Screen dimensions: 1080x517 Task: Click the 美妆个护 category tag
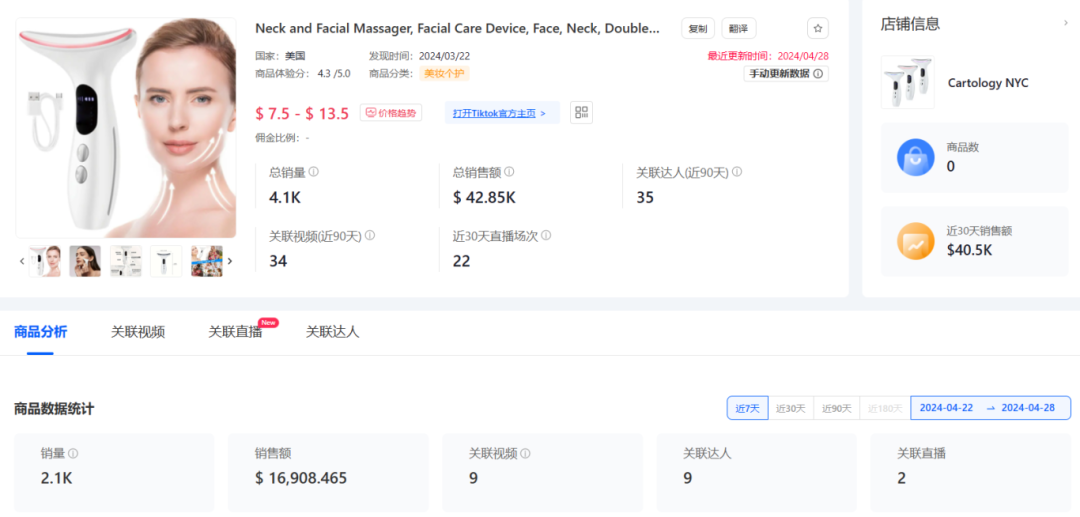click(444, 74)
